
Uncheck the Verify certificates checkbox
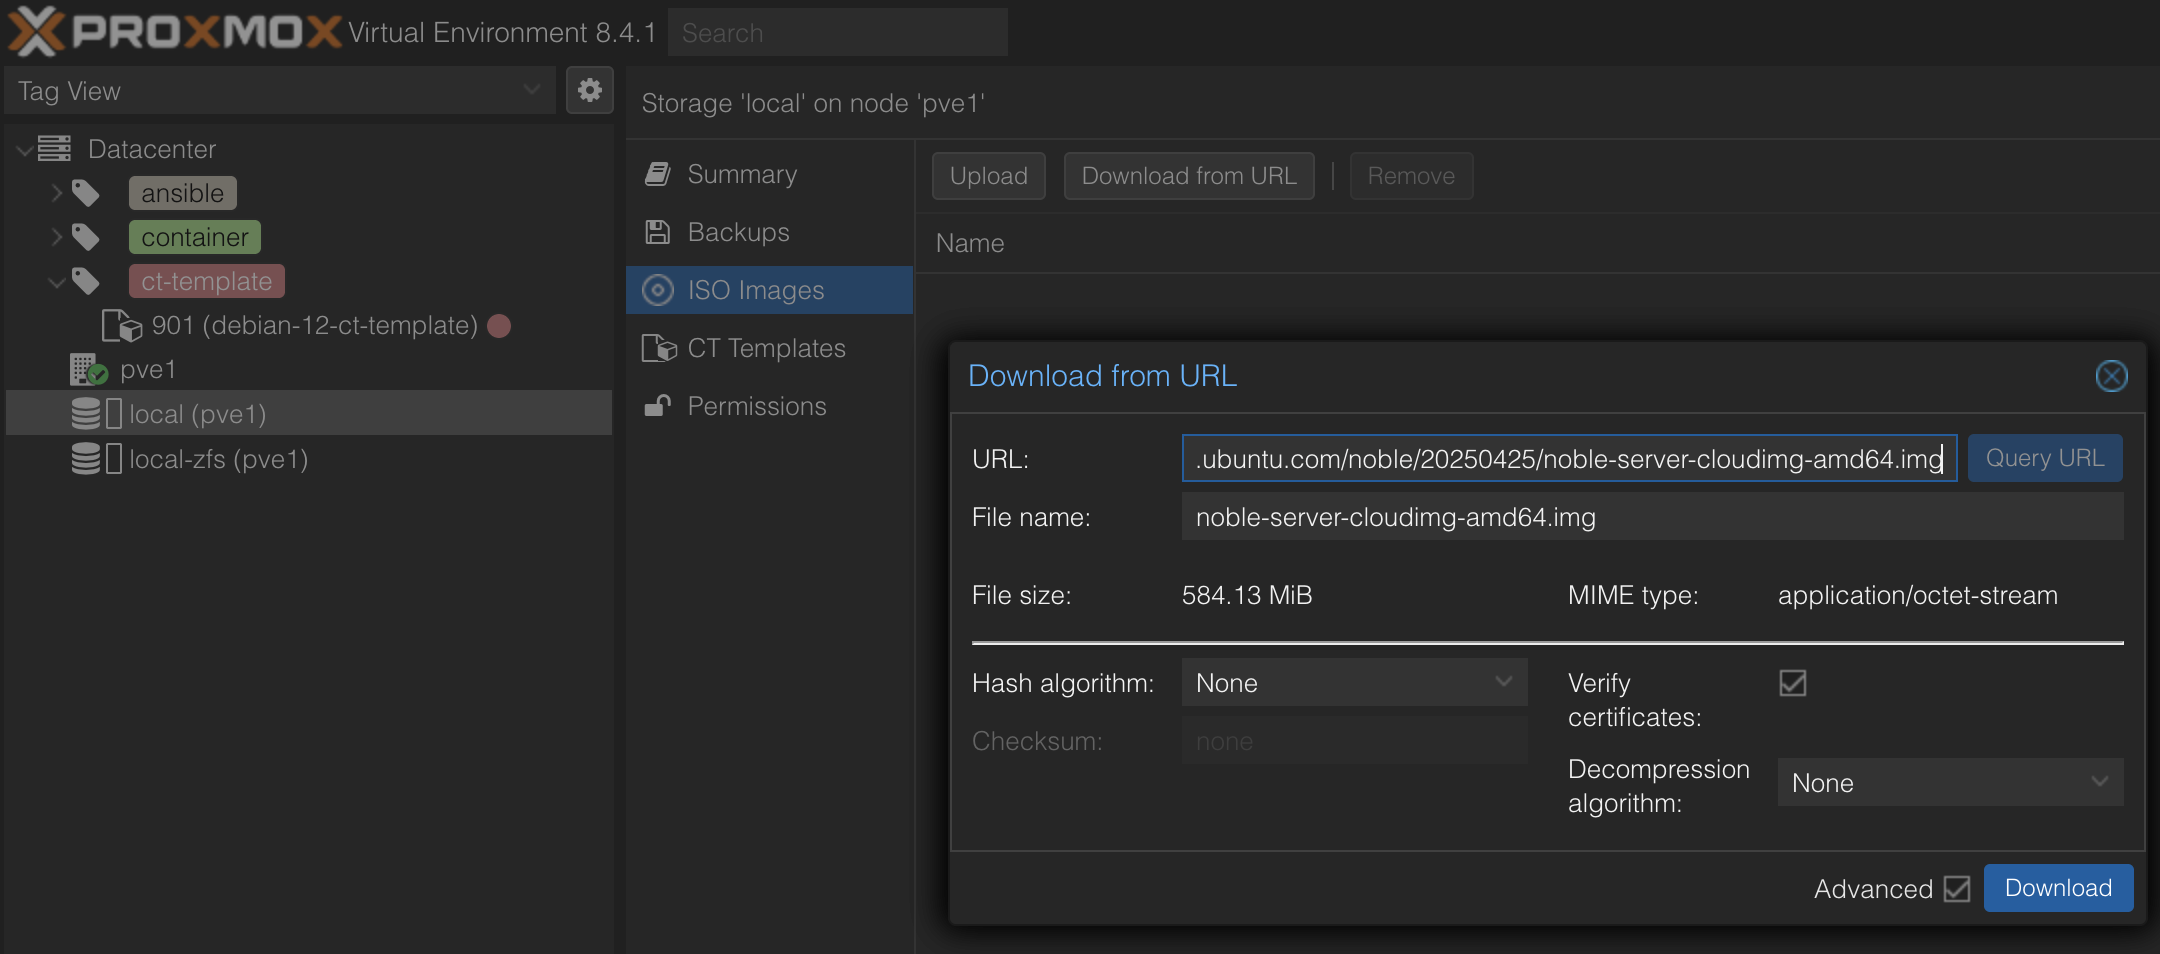click(1792, 683)
